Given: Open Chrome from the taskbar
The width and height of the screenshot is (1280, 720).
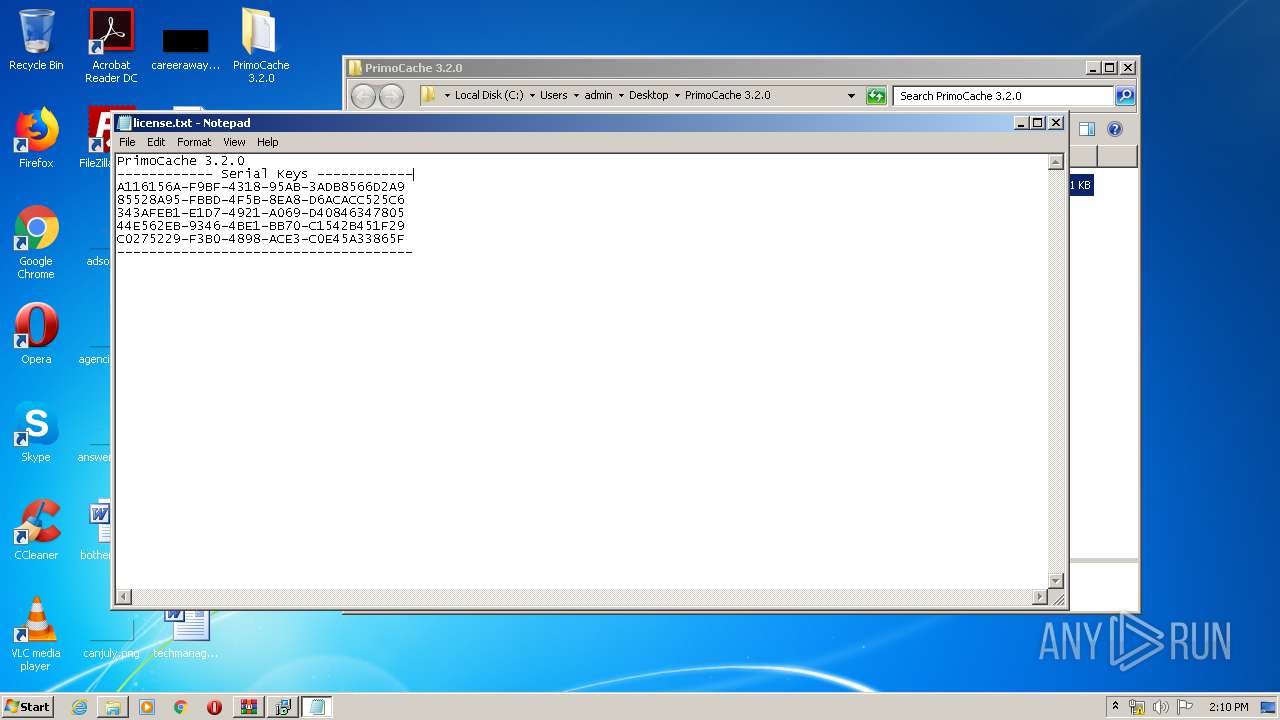Looking at the screenshot, I should pos(181,707).
